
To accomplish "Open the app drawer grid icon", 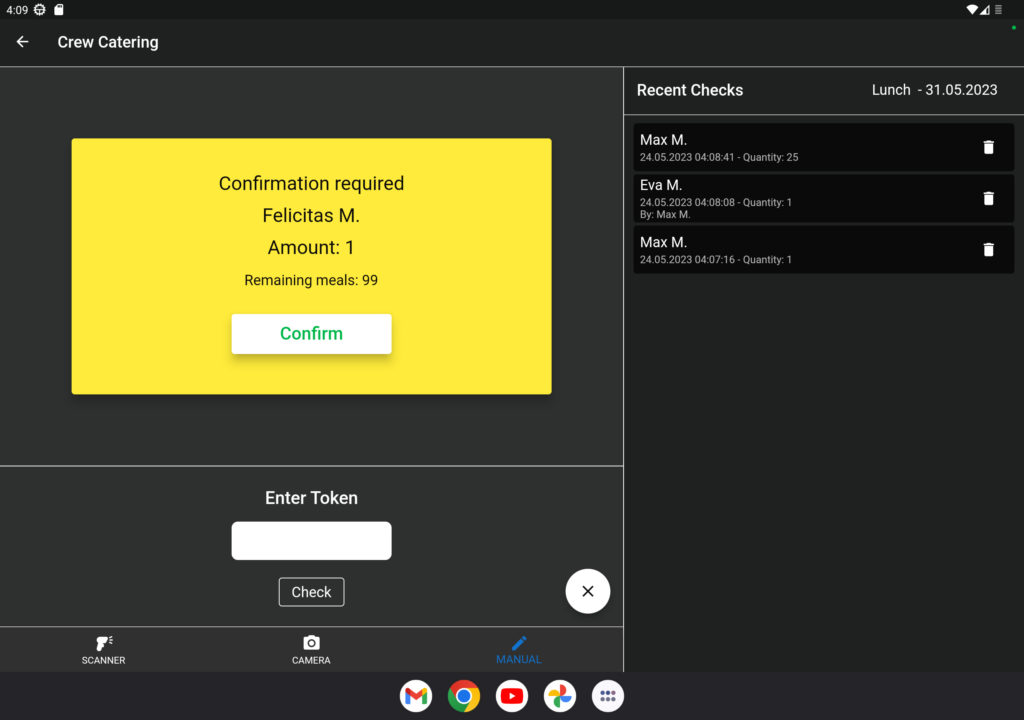I will coord(608,696).
